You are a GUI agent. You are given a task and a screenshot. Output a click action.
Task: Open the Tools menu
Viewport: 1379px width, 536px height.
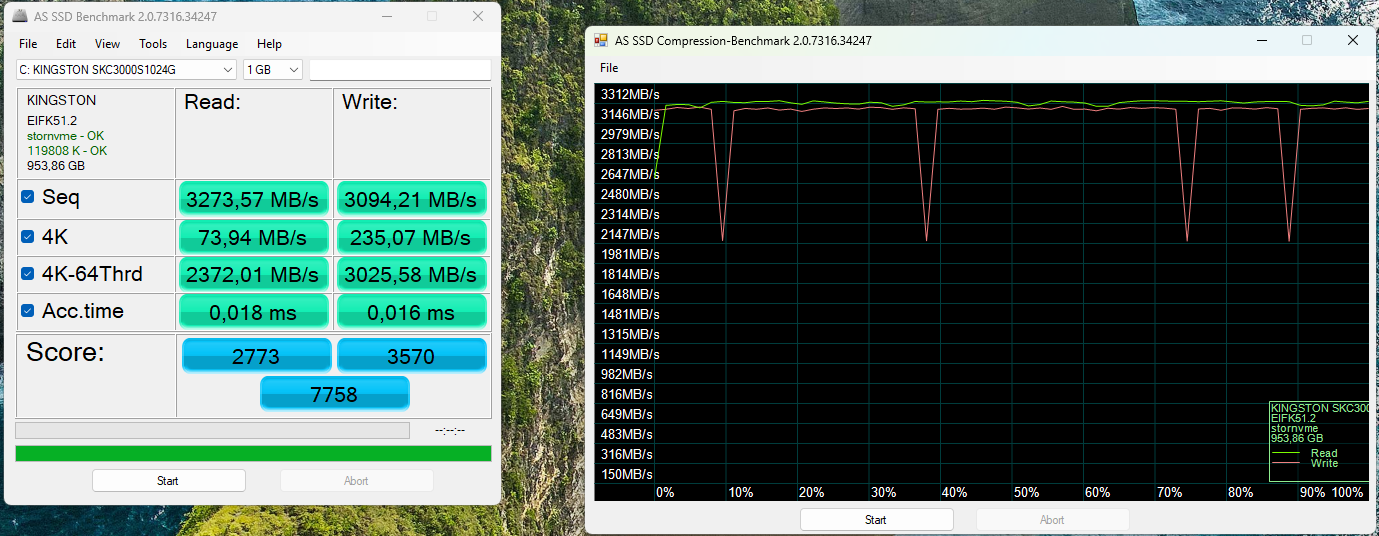(x=153, y=44)
